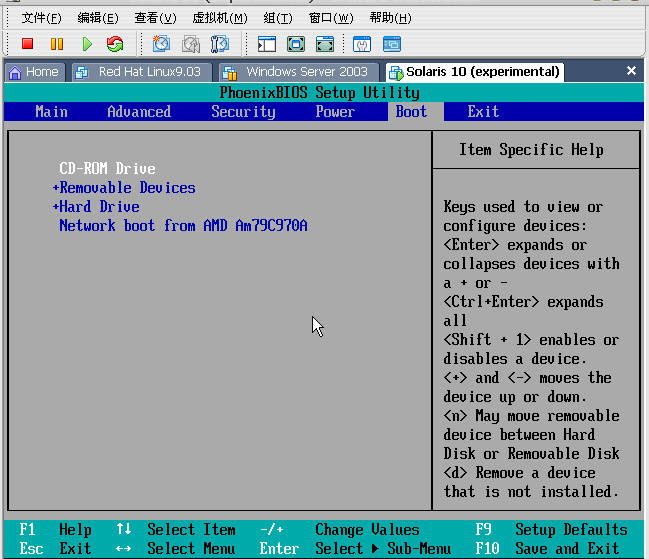Click the Console View toolbar icon

392,44
